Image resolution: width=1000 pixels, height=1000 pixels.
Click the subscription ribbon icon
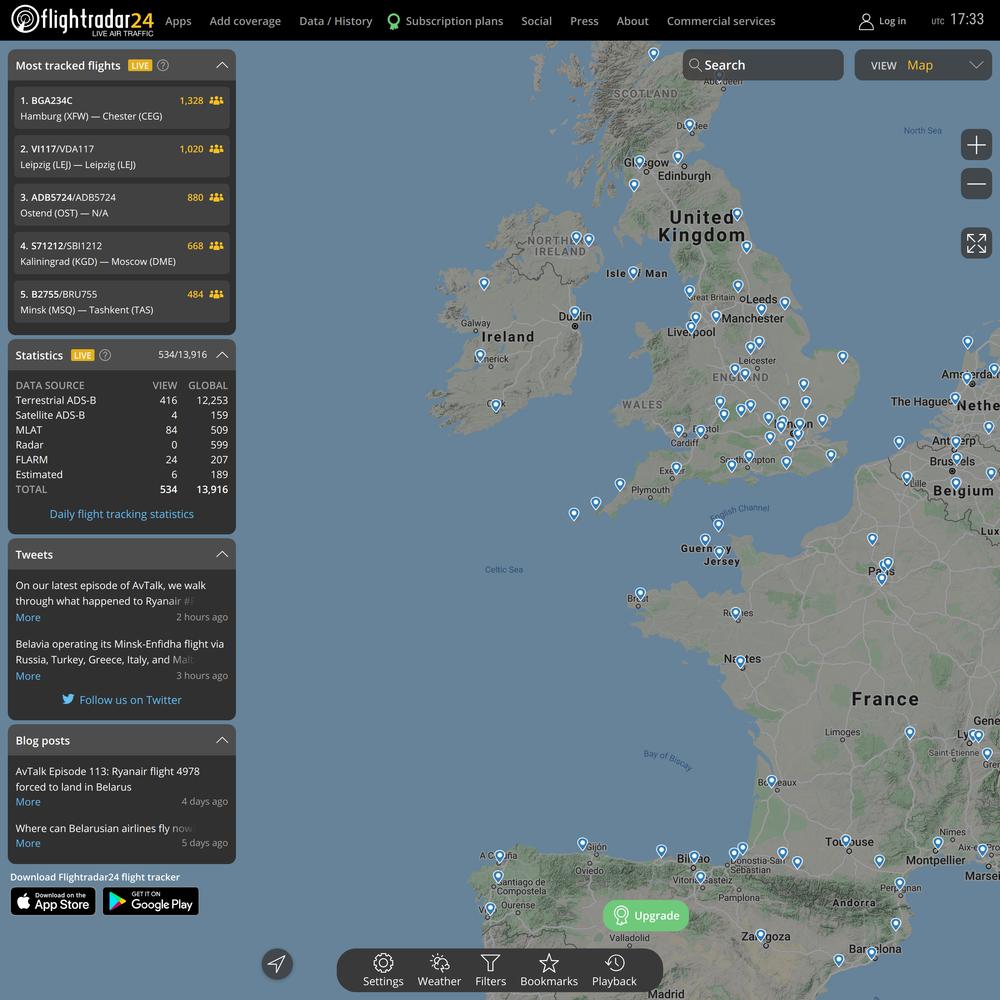pyautogui.click(x=393, y=22)
